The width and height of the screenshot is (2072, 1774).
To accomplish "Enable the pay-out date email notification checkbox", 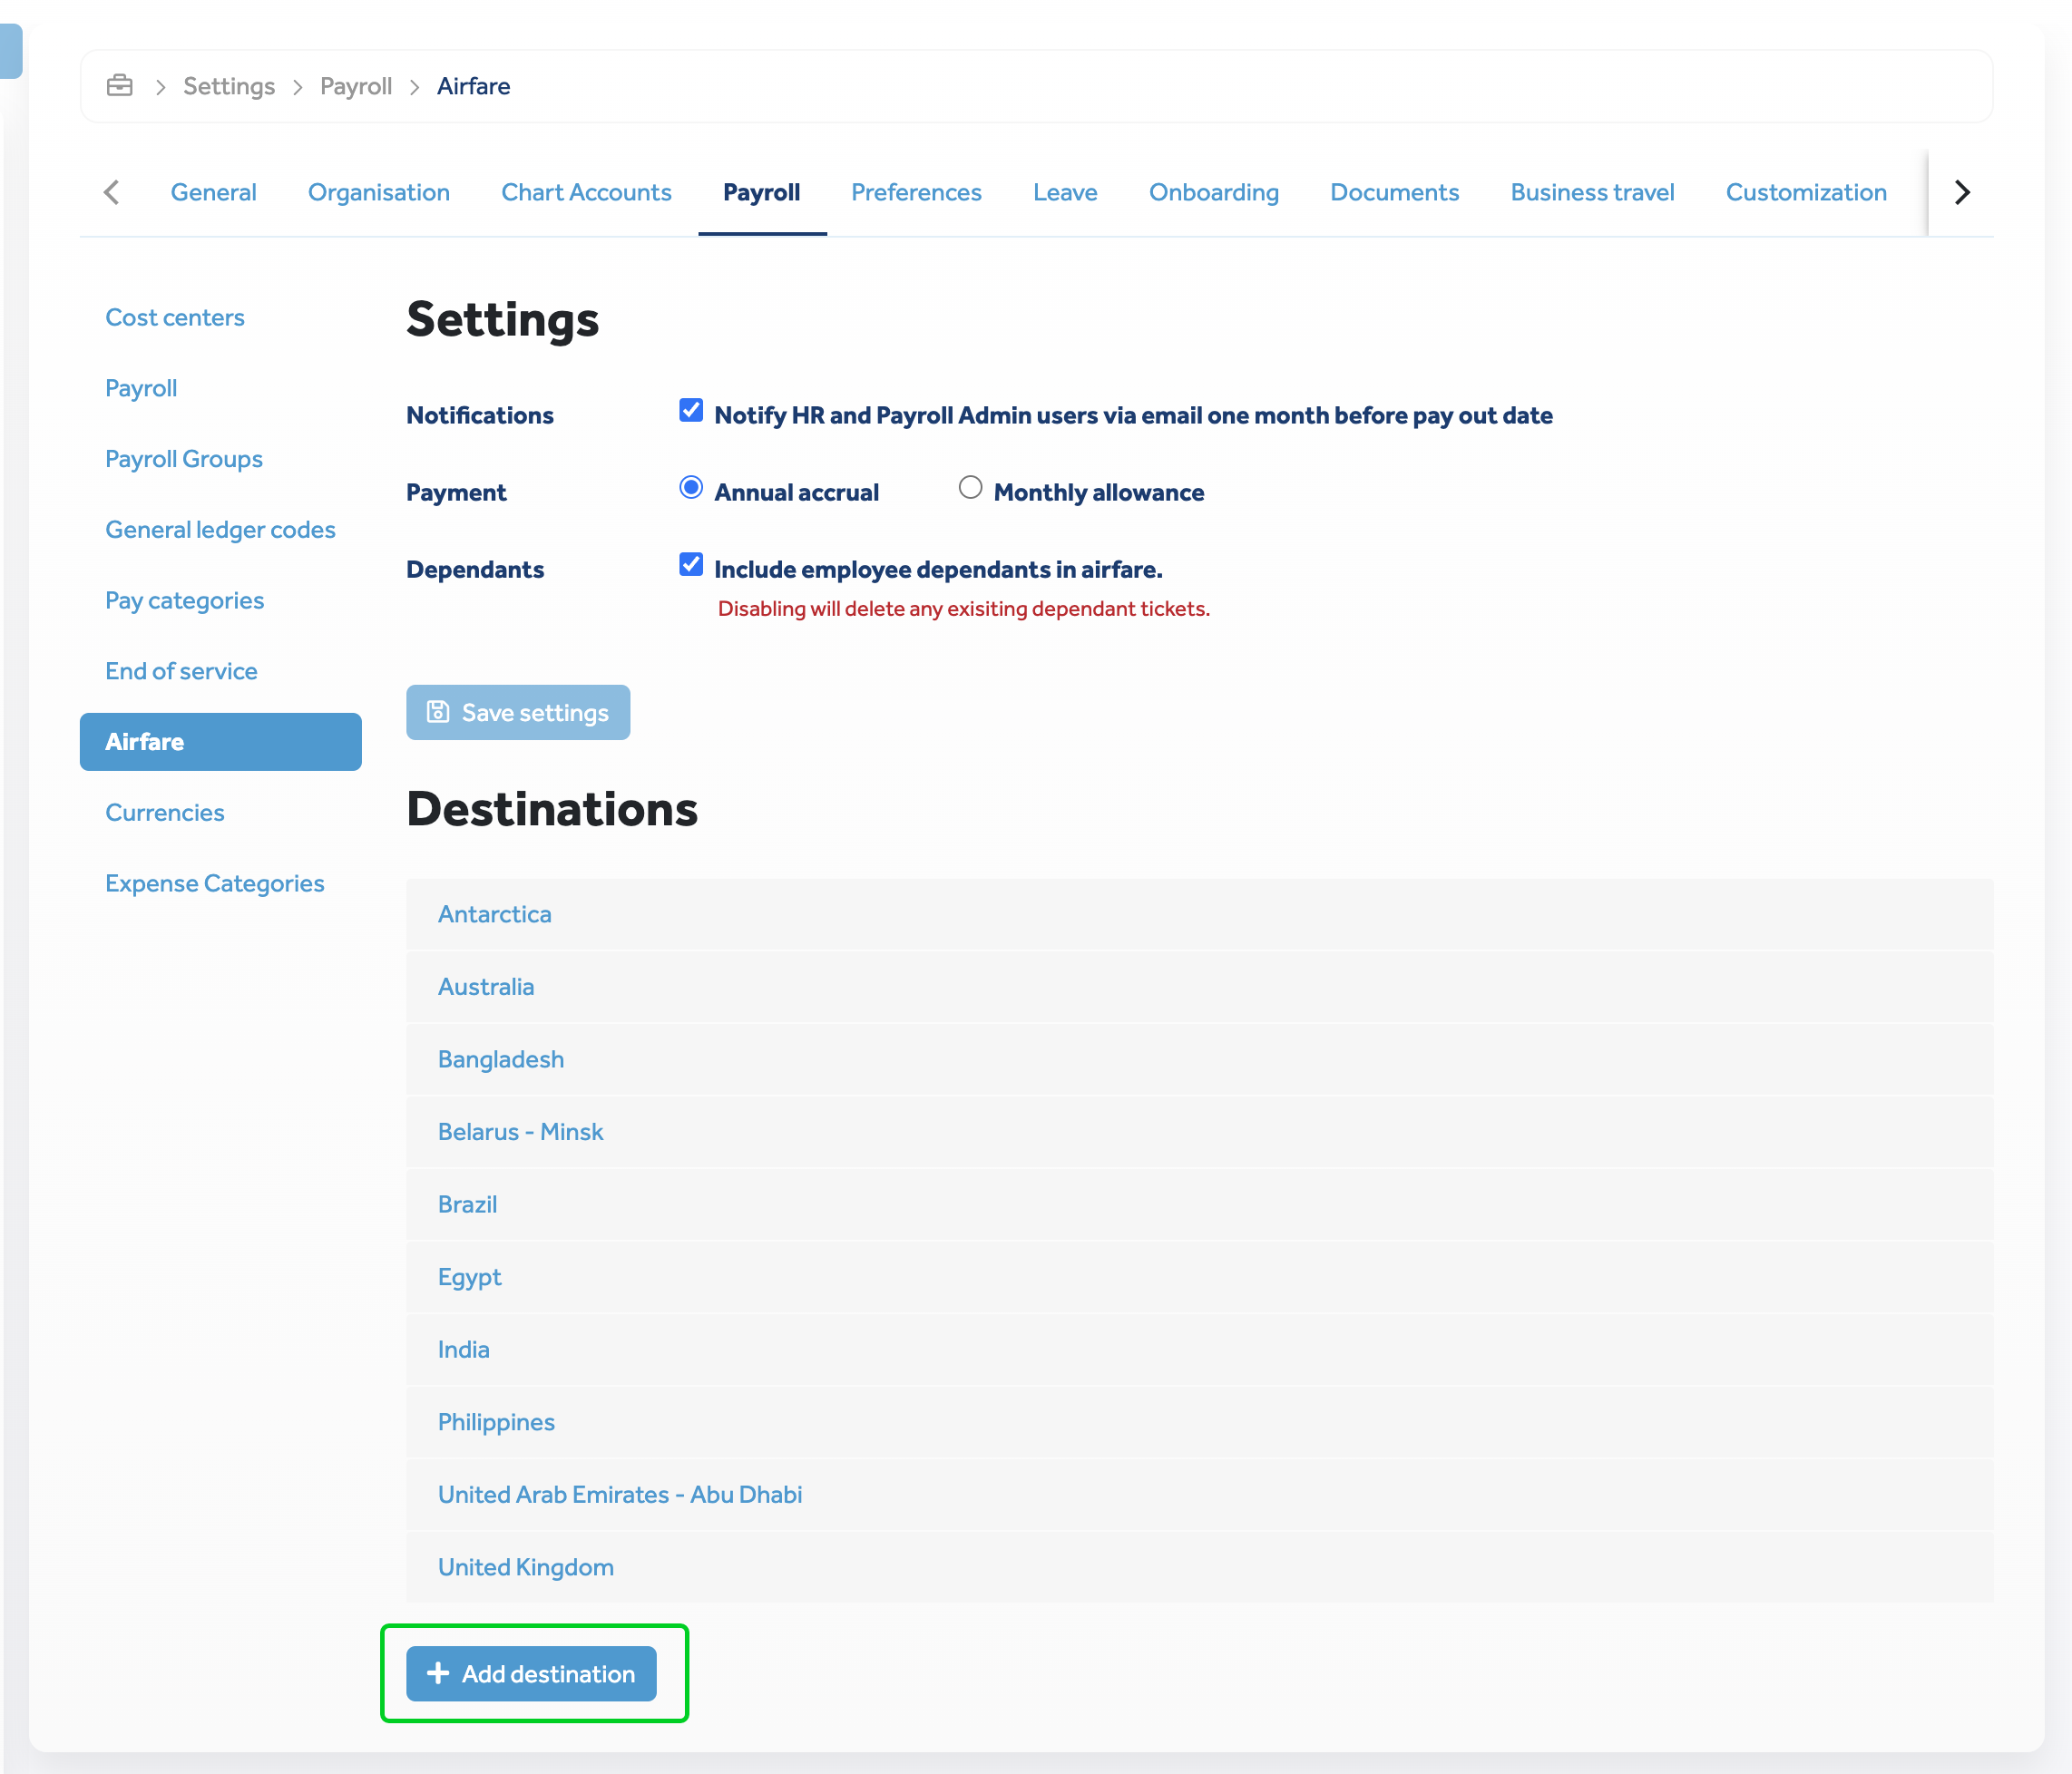I will [x=690, y=410].
